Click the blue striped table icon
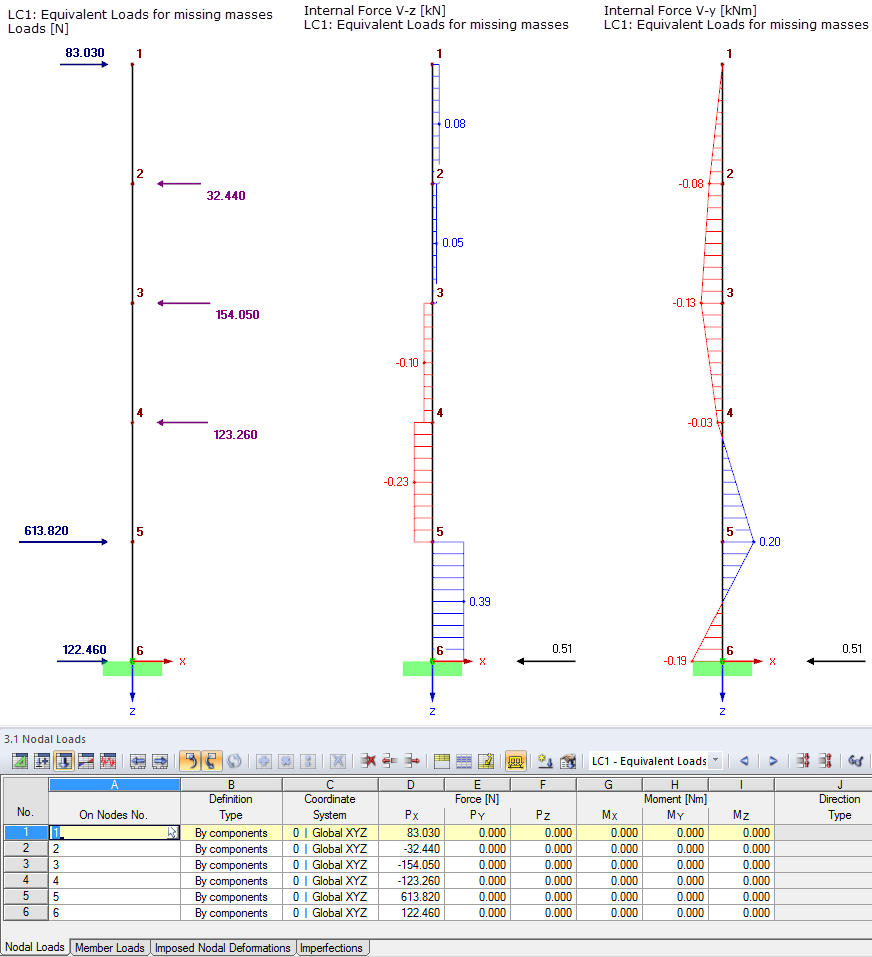Viewport: 872px width, 957px height. [x=464, y=761]
